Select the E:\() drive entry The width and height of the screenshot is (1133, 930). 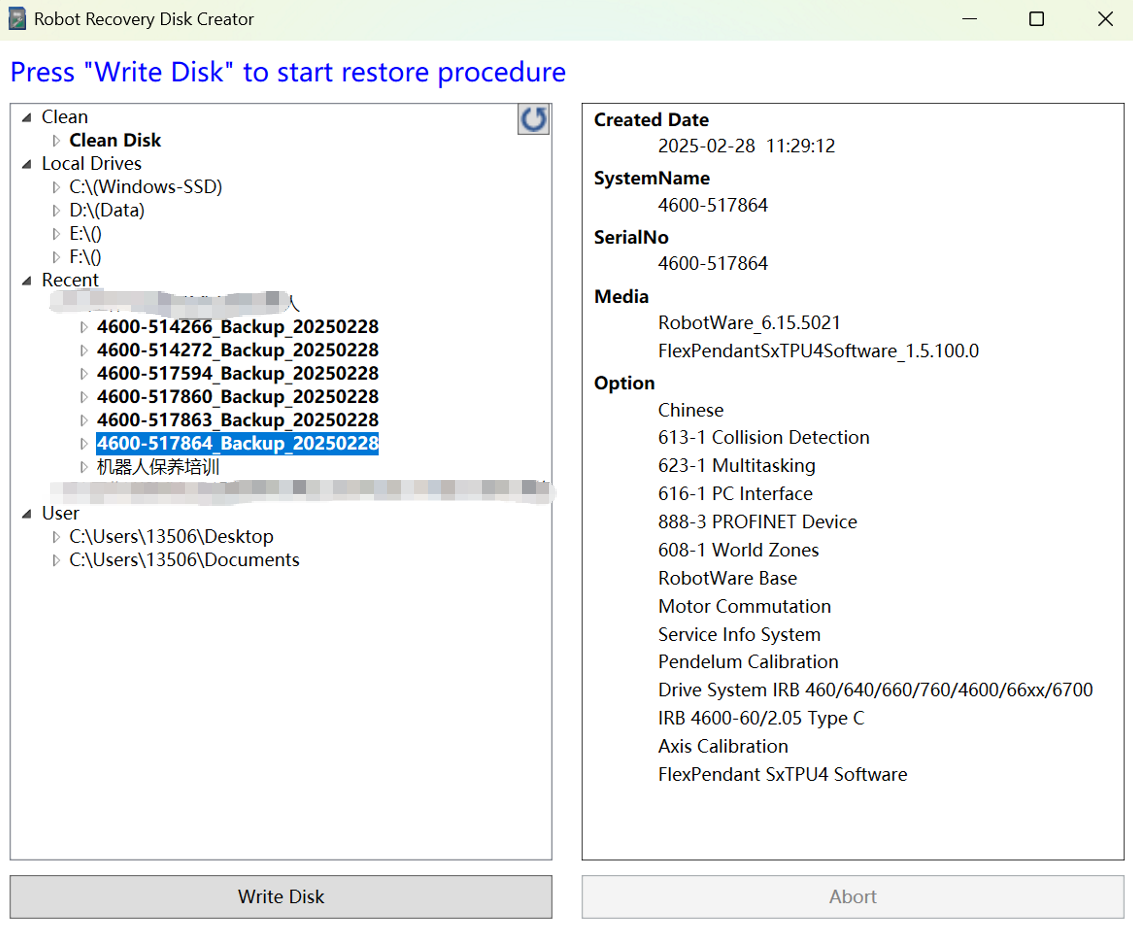tap(85, 233)
